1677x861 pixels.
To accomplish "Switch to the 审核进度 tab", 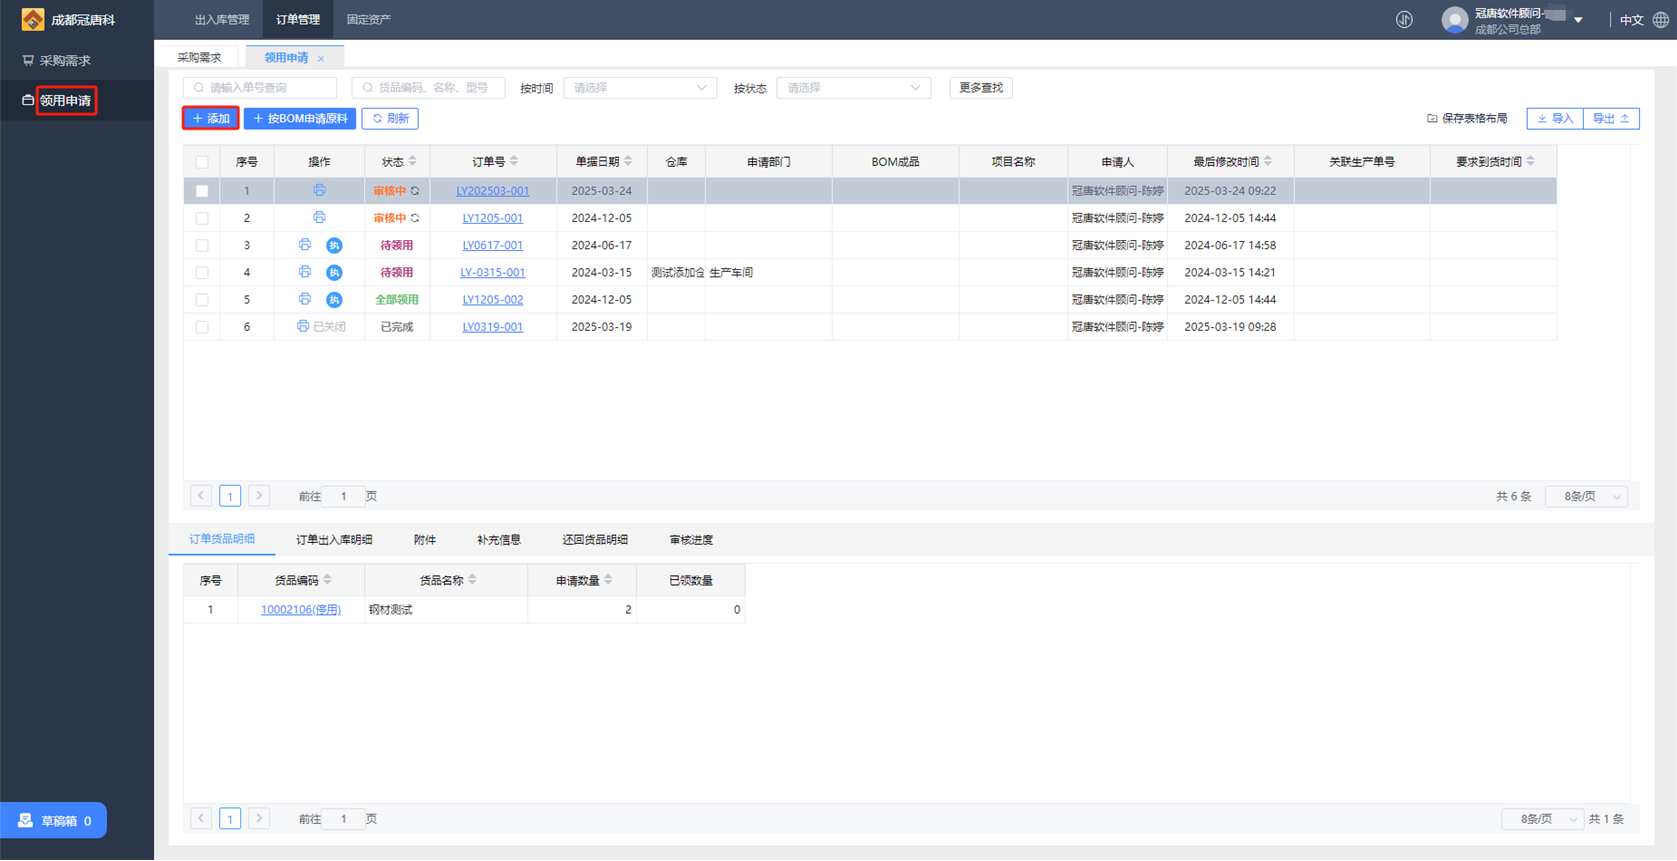I will point(691,540).
